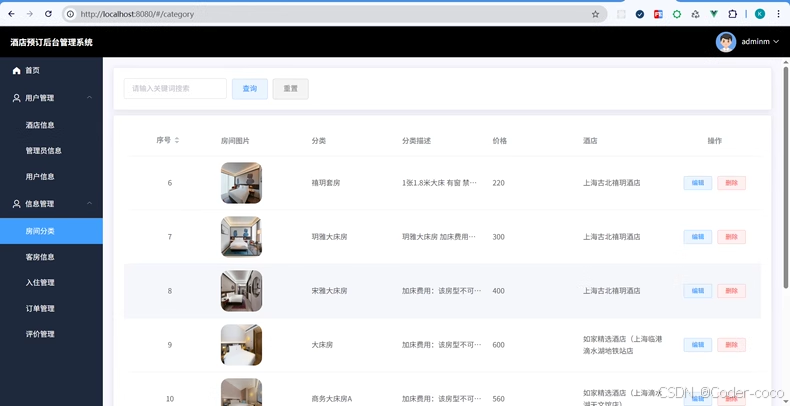Viewport: 790px width, 406px height.
Task: Delete the 宋雅大床房 row
Action: coord(732,291)
